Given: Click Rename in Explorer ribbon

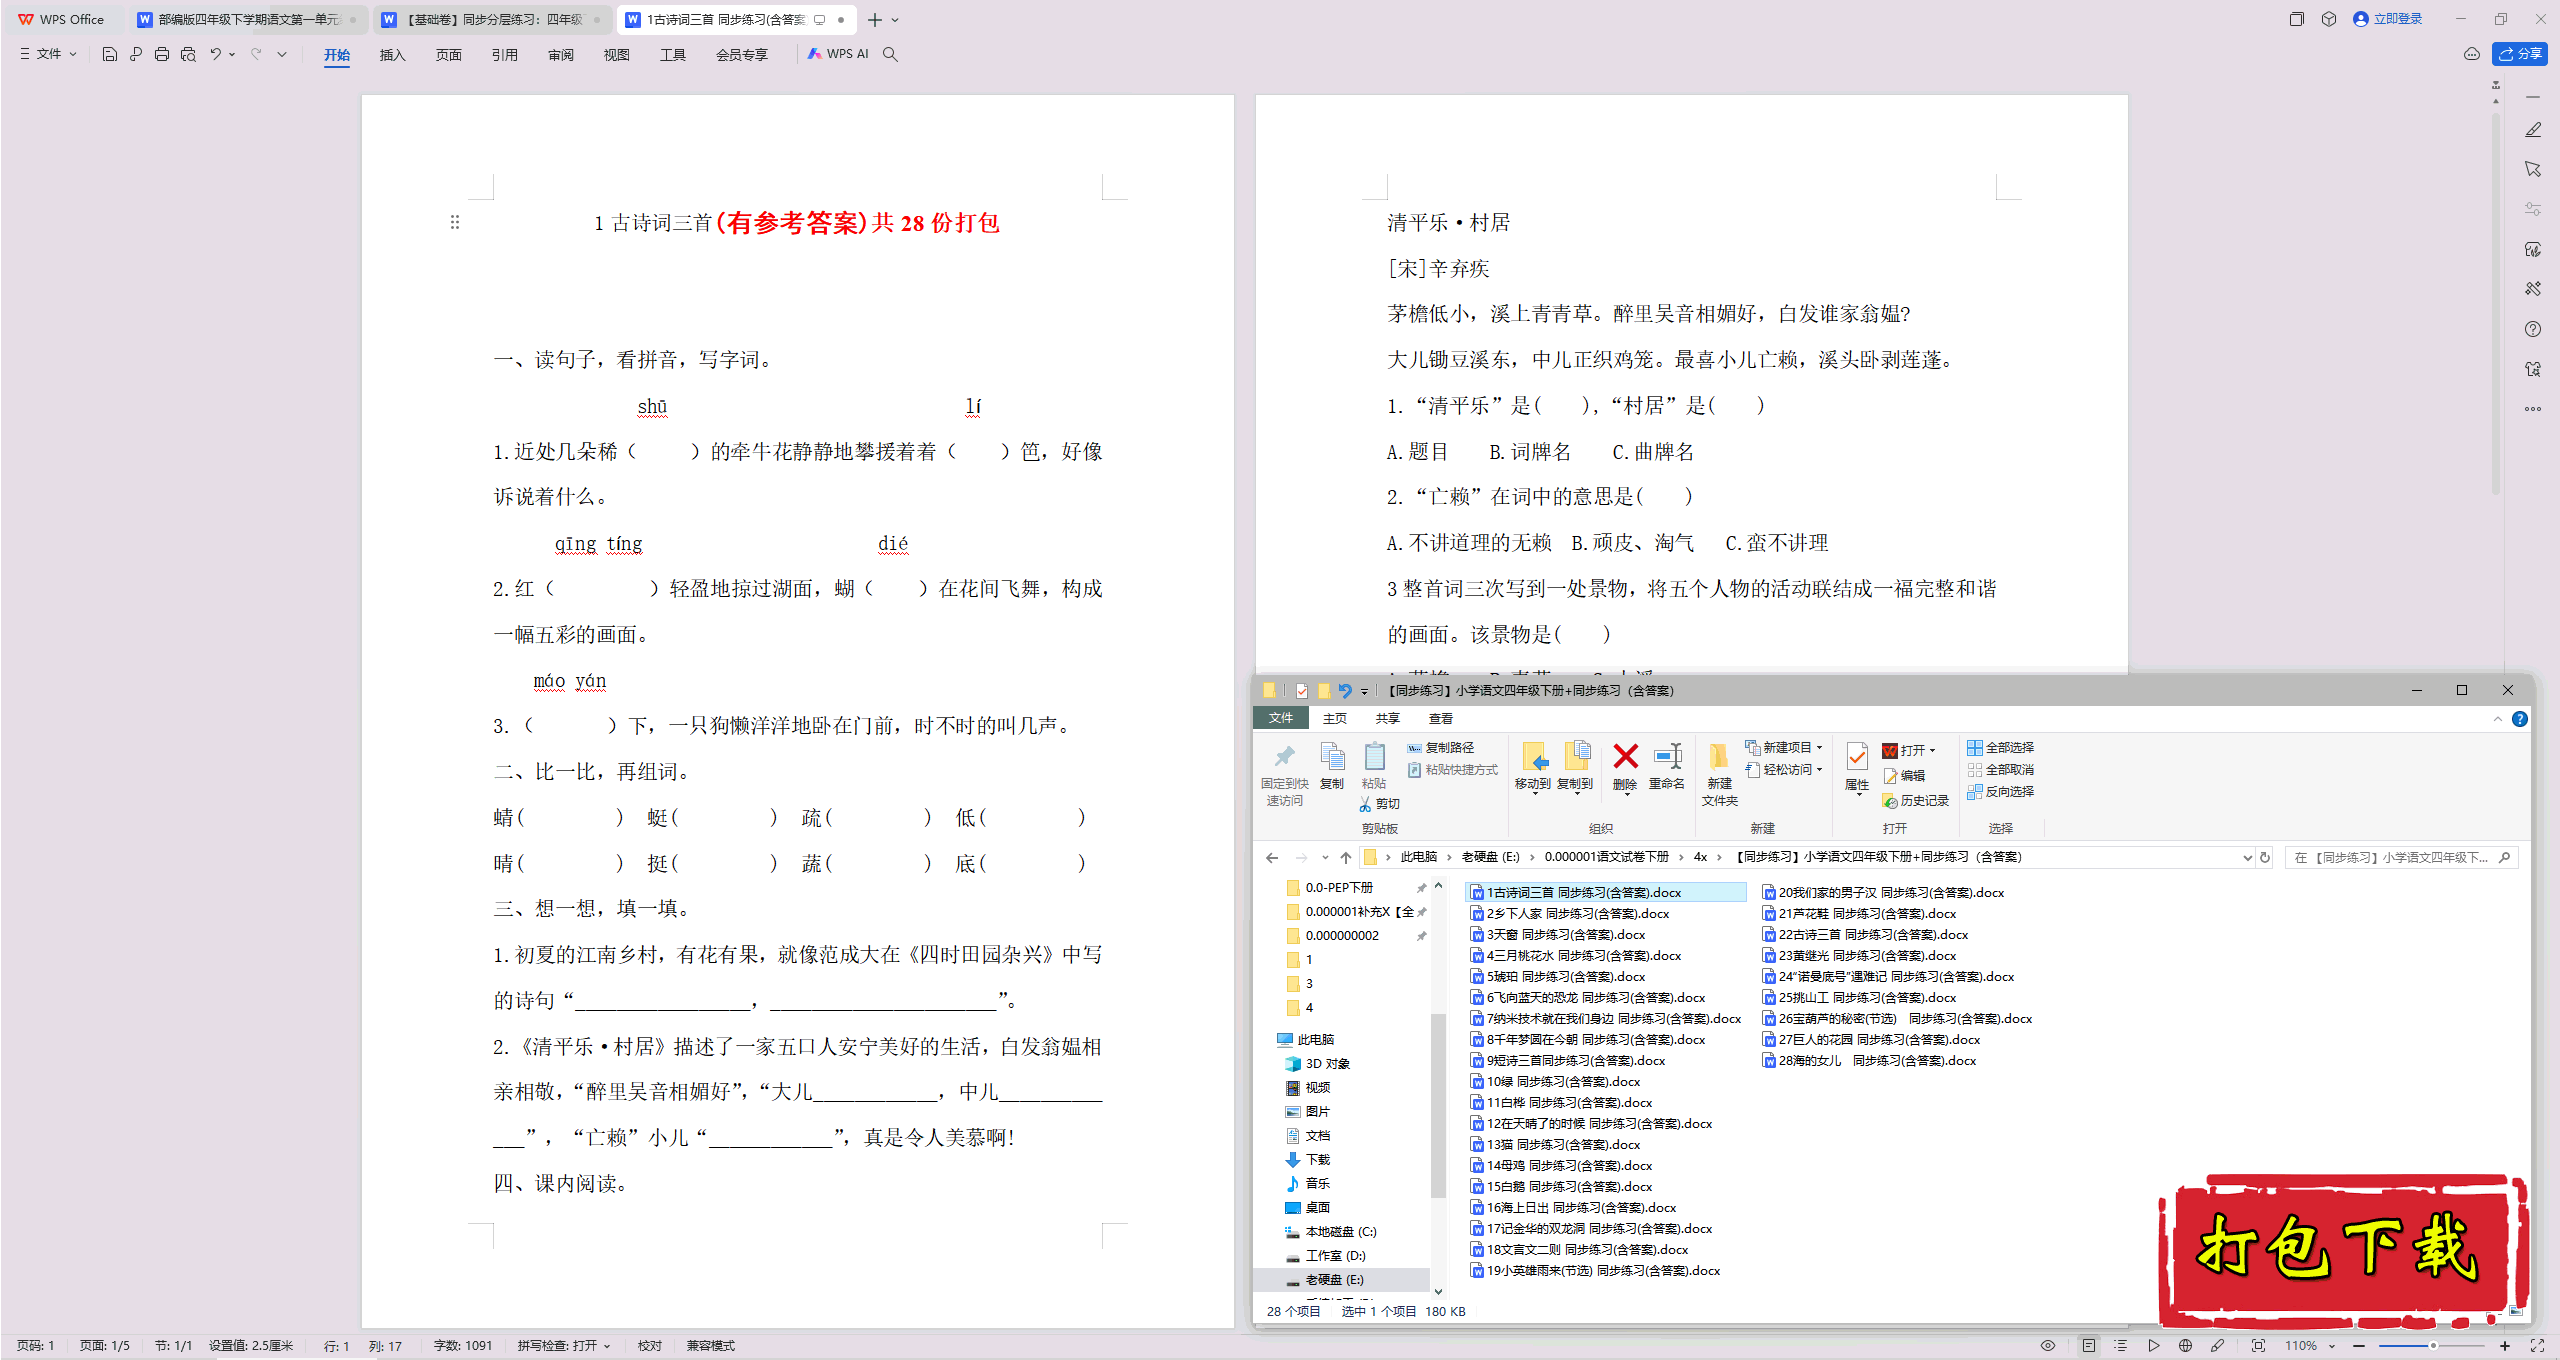Looking at the screenshot, I should click(1667, 767).
